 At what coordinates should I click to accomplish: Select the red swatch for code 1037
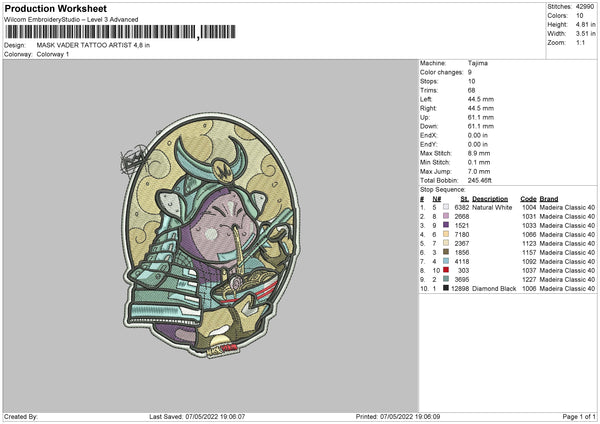[x=446, y=270]
